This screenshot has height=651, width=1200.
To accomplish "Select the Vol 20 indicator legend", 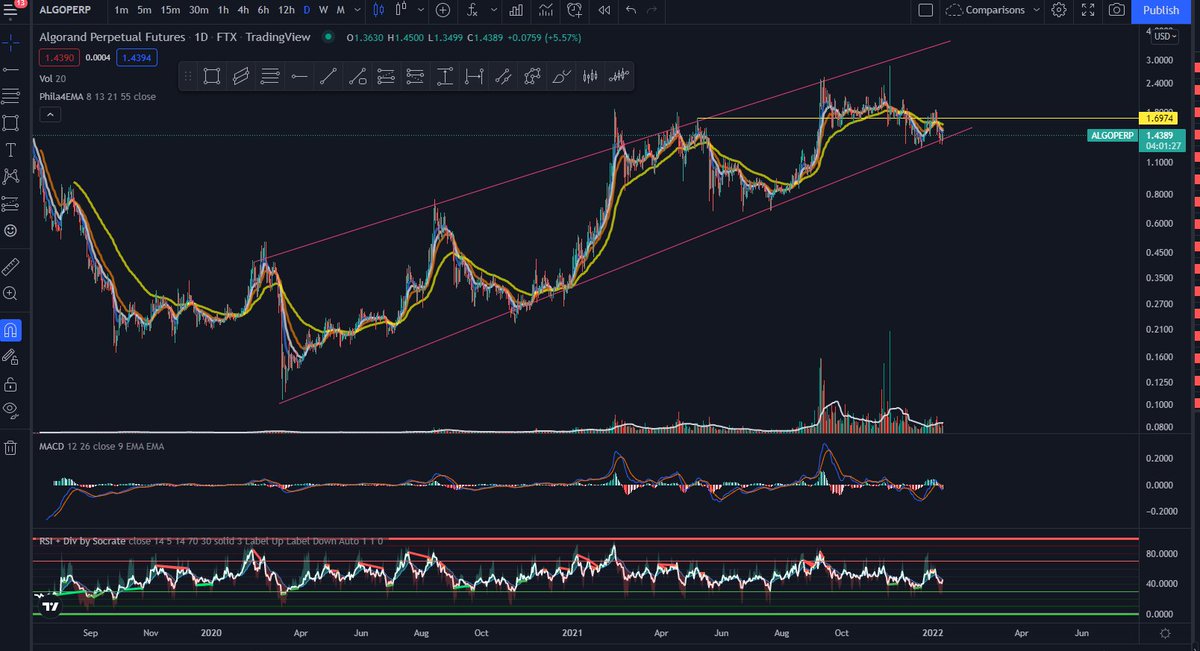I will 52,77.
